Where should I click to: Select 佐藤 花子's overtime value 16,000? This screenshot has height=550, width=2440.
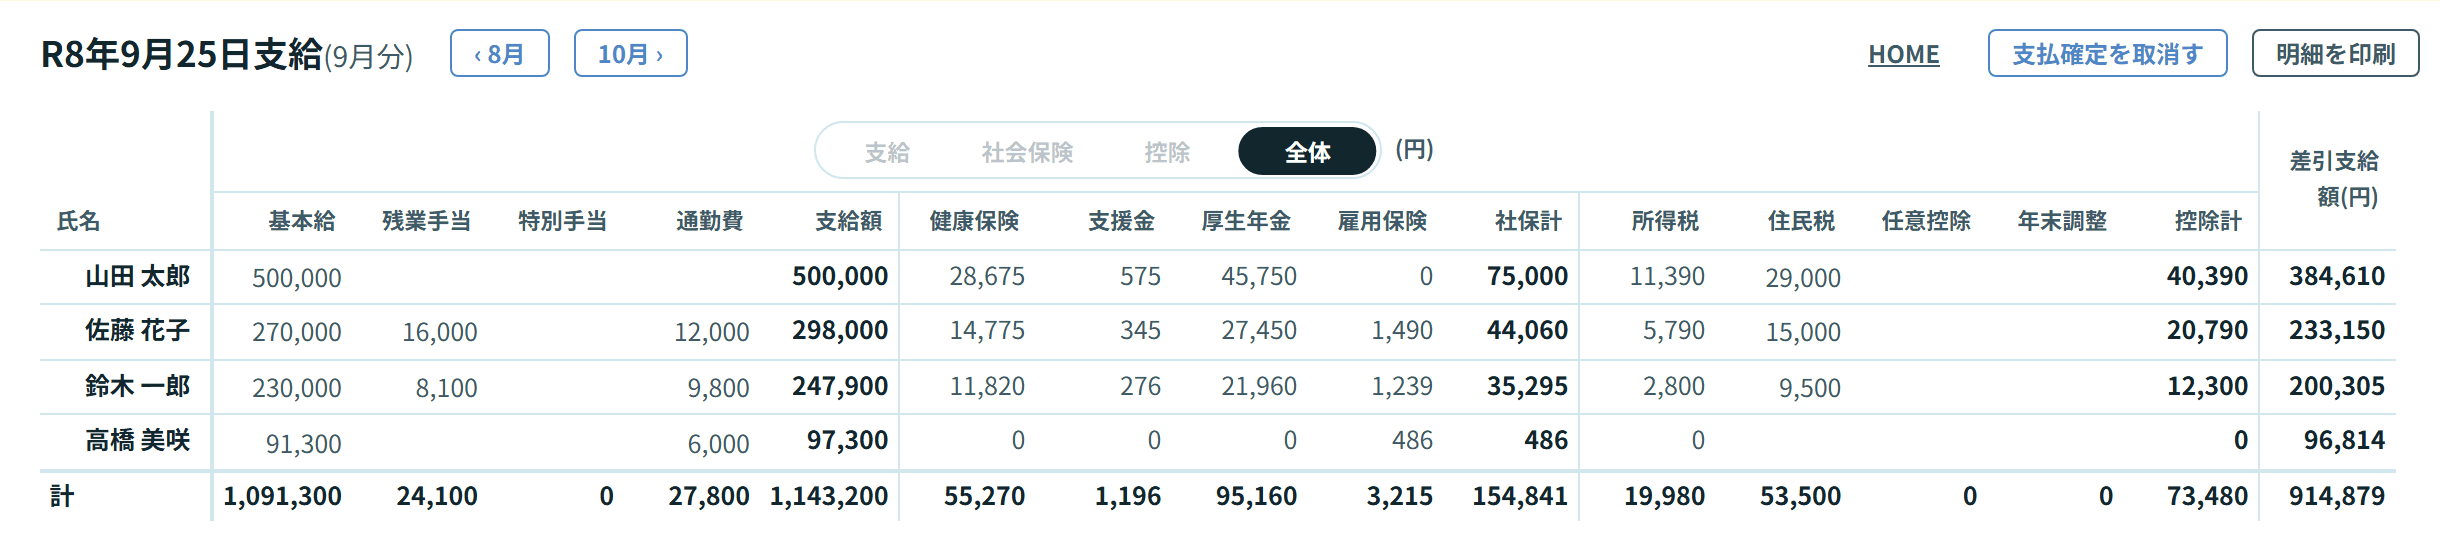click(x=440, y=332)
